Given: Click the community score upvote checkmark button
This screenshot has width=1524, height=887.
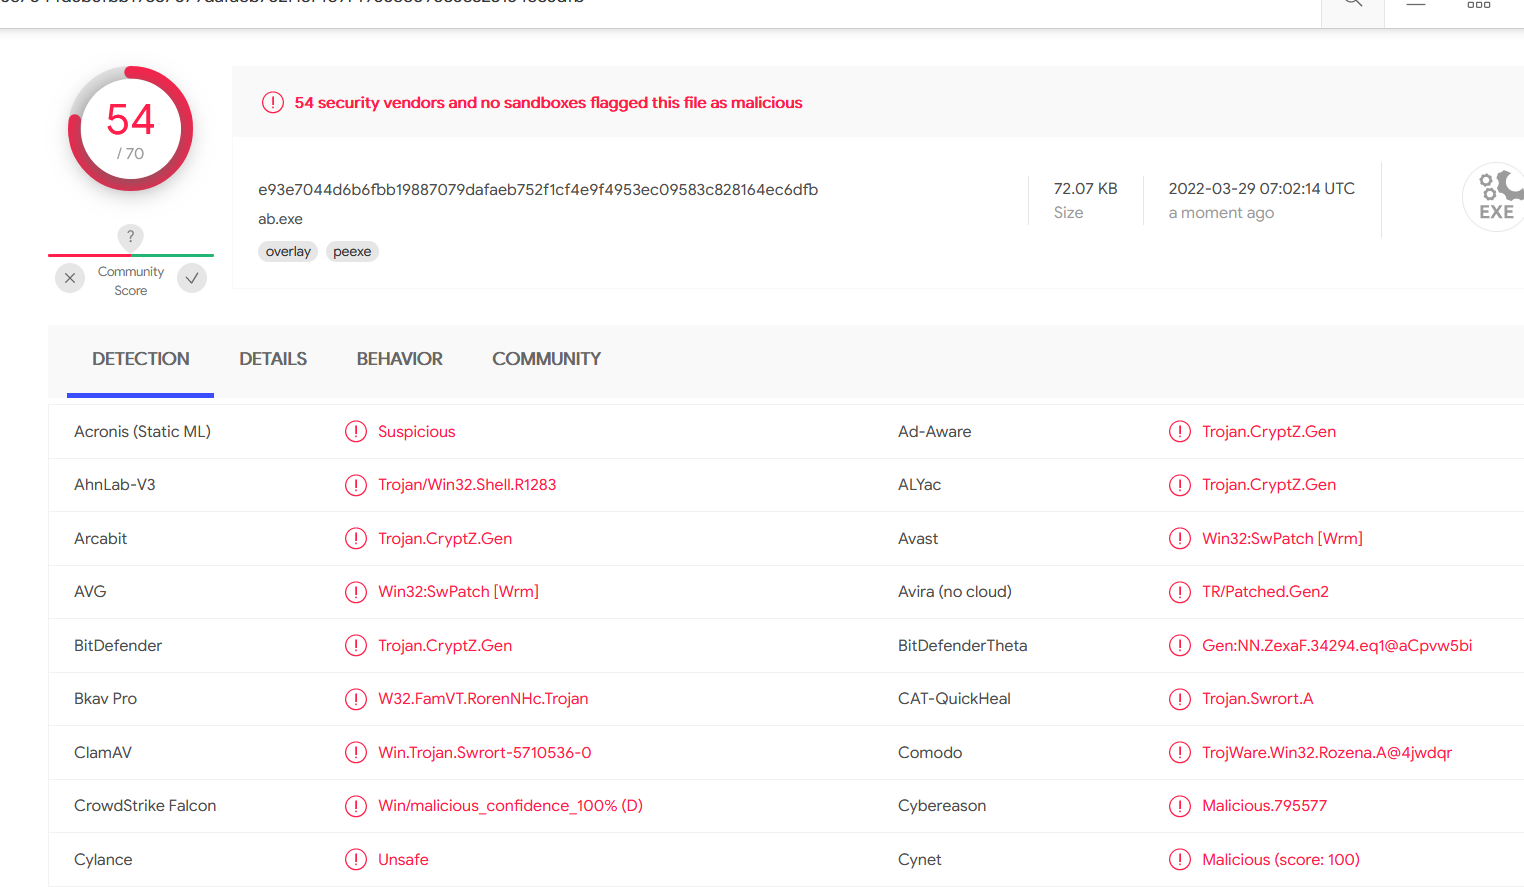Looking at the screenshot, I should [x=192, y=278].
